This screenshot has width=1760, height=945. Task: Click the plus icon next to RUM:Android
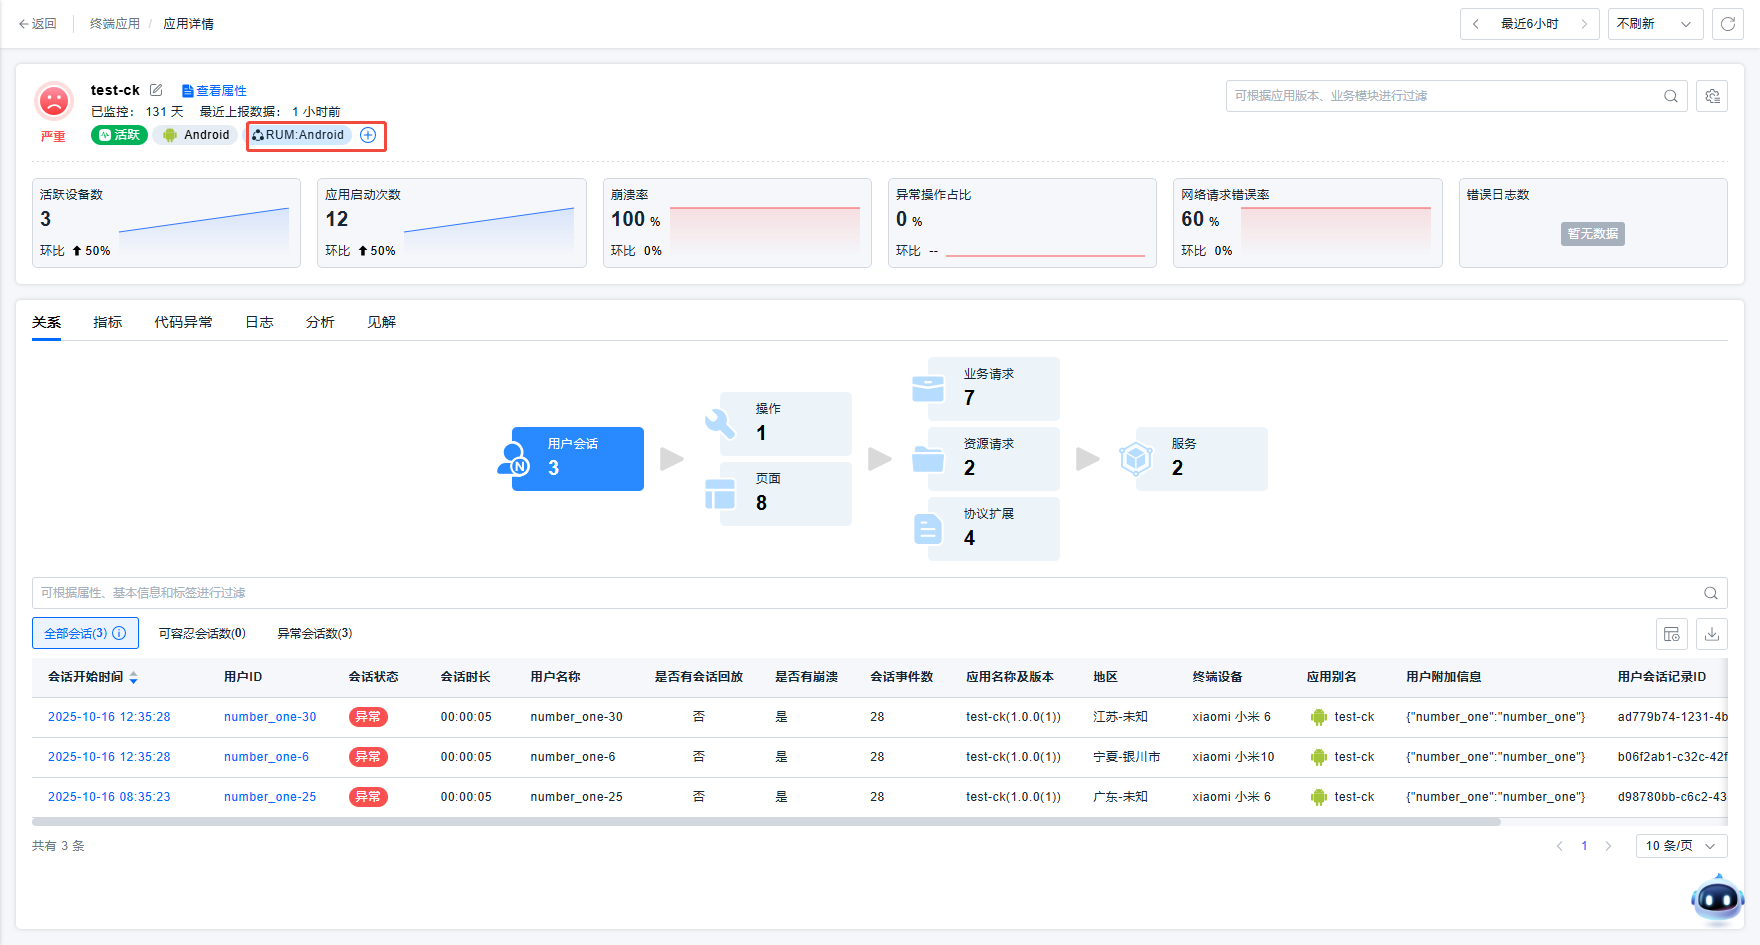pyautogui.click(x=368, y=135)
